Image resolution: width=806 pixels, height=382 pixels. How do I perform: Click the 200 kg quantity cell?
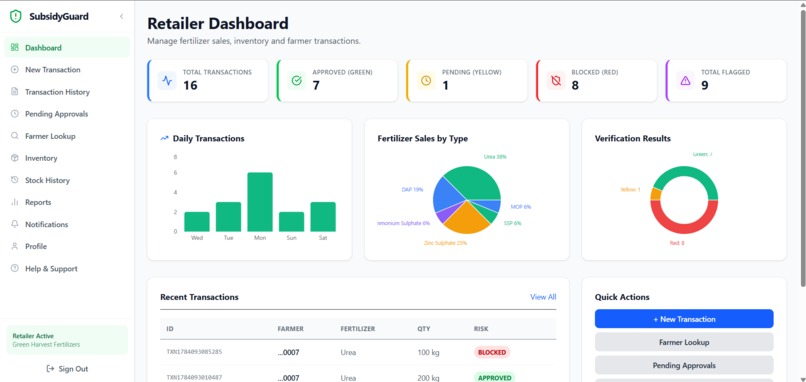coord(429,378)
